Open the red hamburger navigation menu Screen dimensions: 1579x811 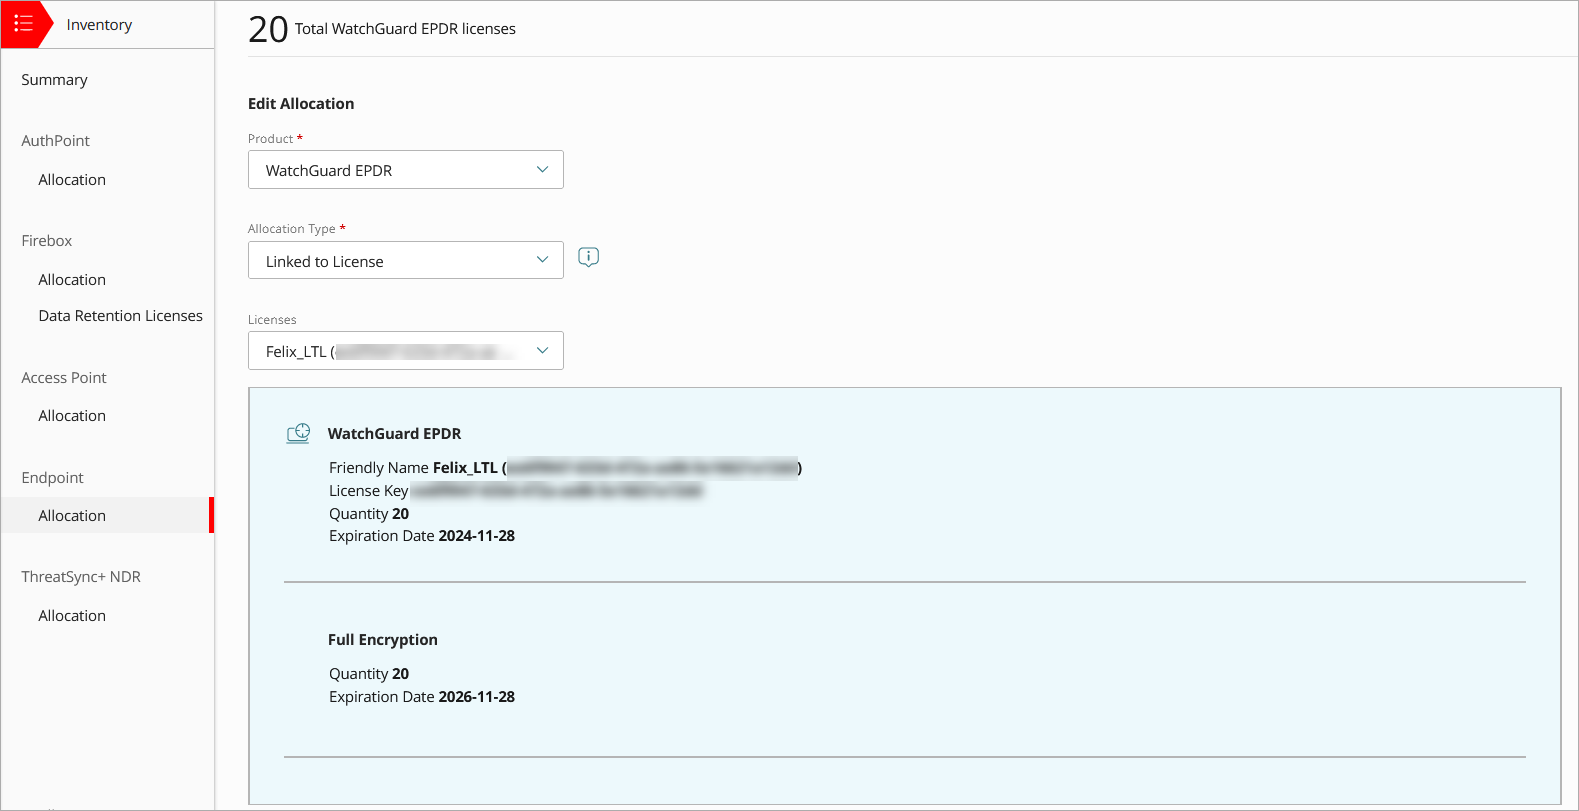click(x=23, y=24)
